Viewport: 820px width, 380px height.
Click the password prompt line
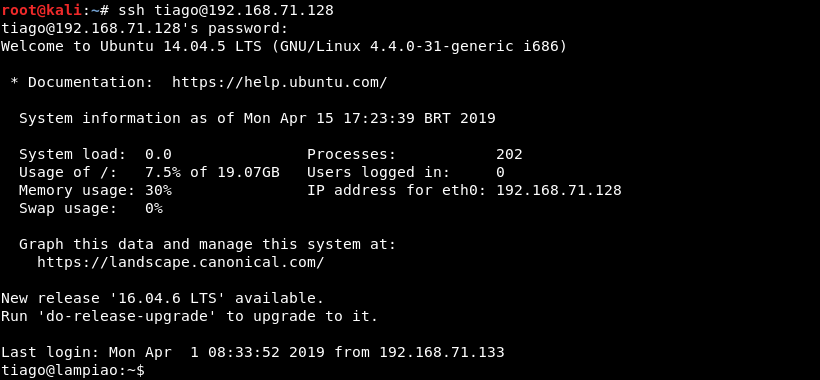144,28
